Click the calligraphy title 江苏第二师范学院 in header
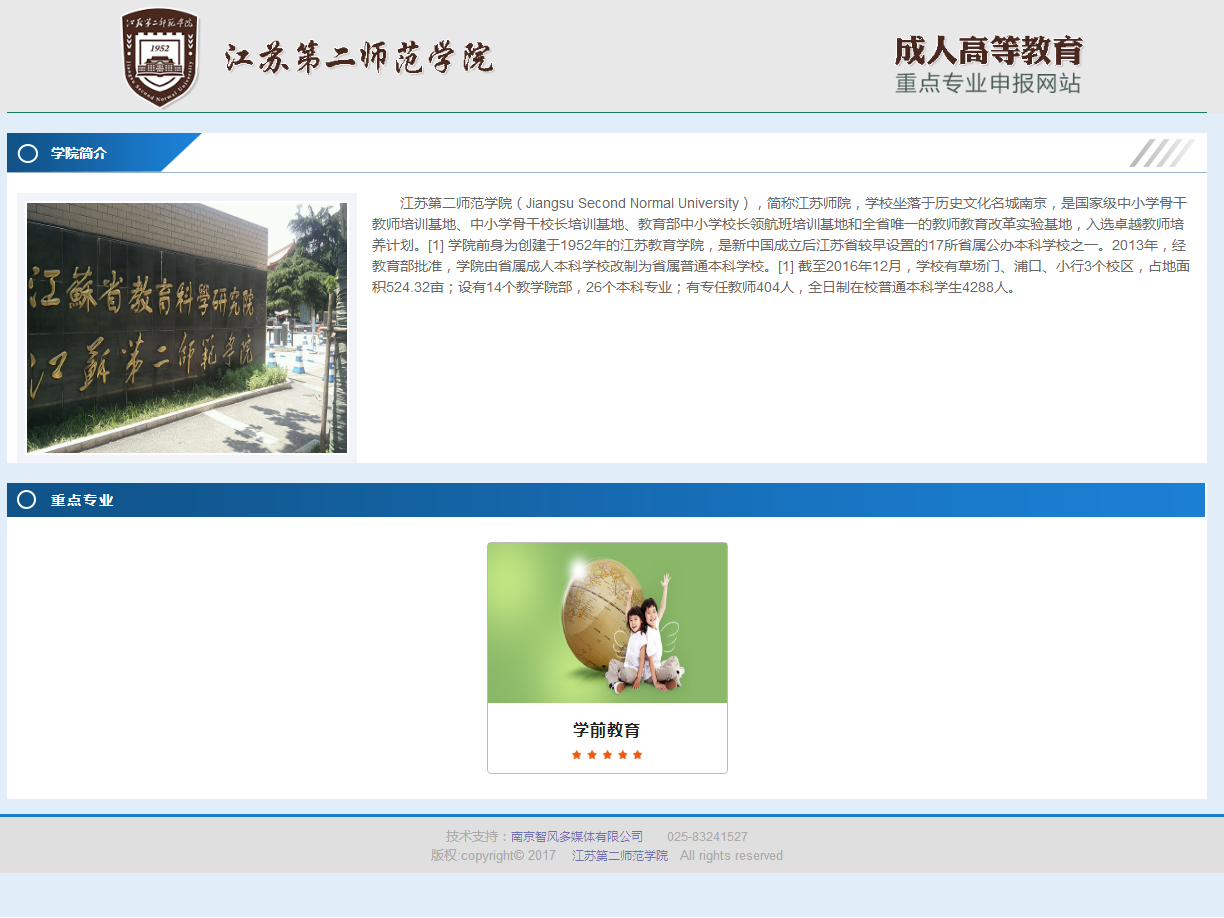 (x=359, y=58)
